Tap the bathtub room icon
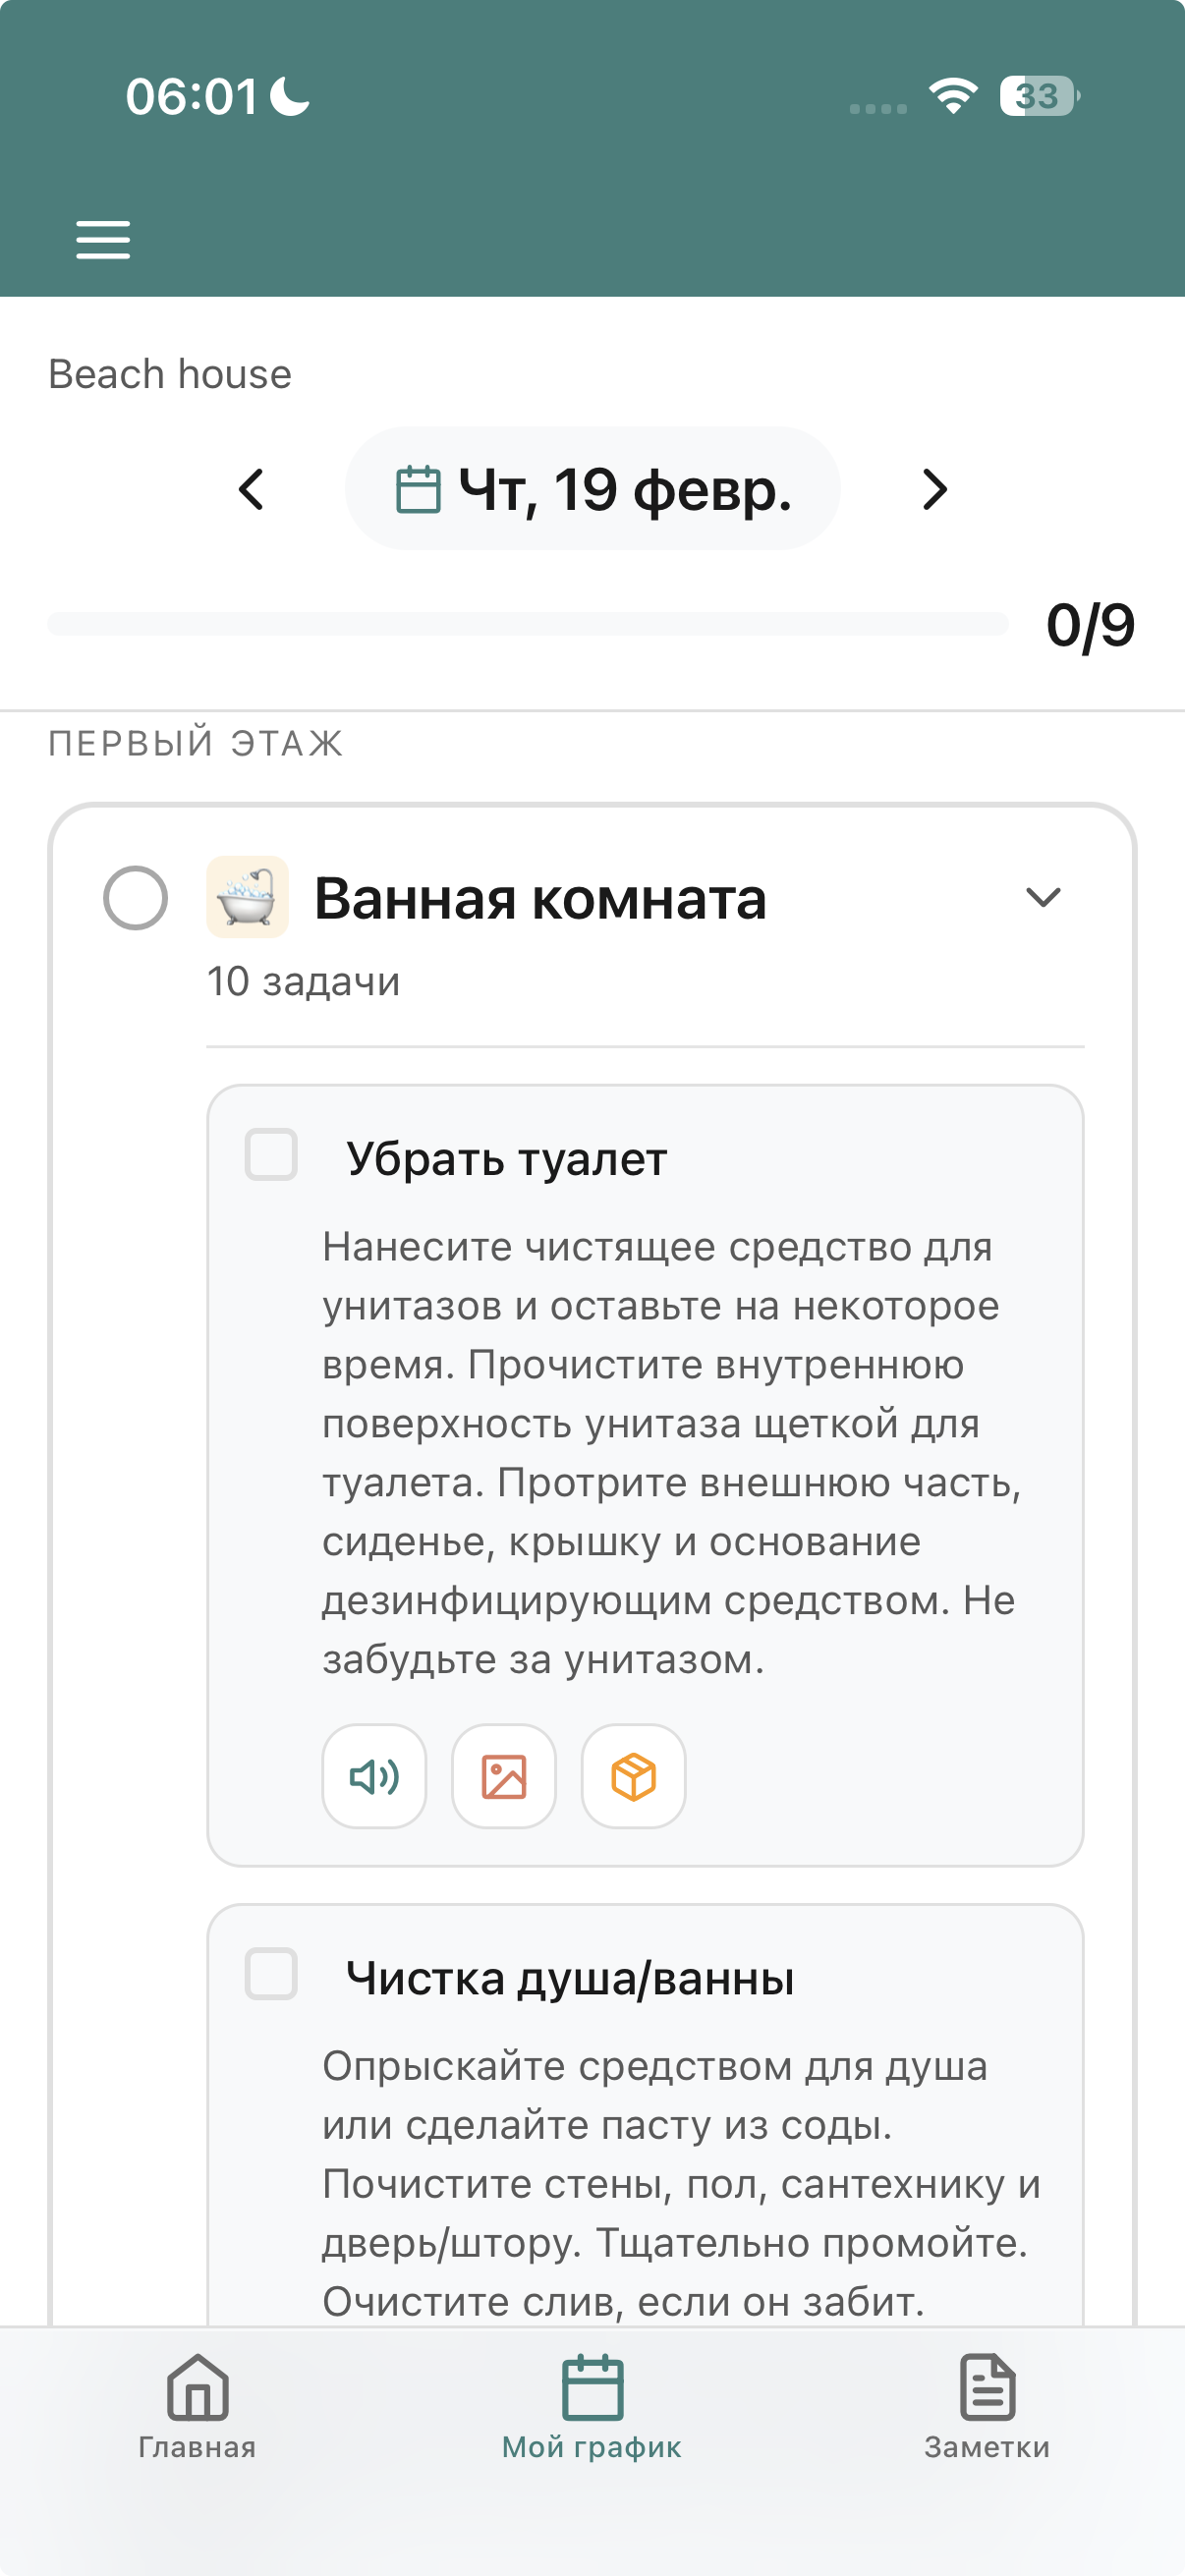The image size is (1185, 2576). coord(247,897)
